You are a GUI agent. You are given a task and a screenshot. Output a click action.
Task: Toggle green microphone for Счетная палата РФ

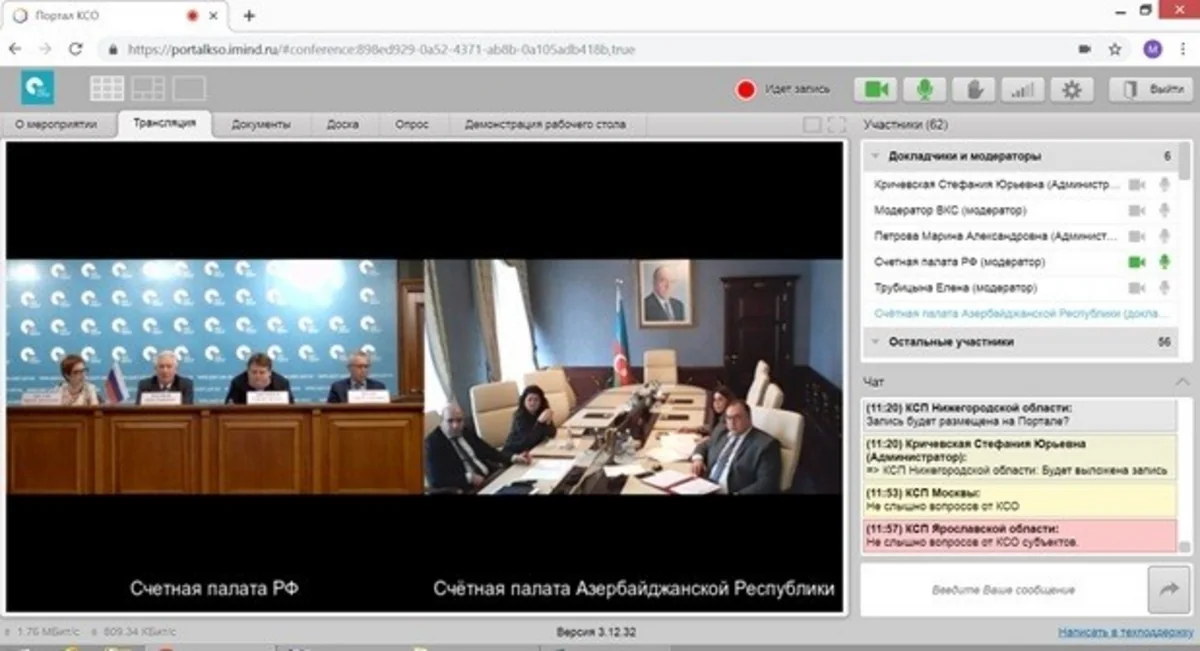pos(1164,262)
